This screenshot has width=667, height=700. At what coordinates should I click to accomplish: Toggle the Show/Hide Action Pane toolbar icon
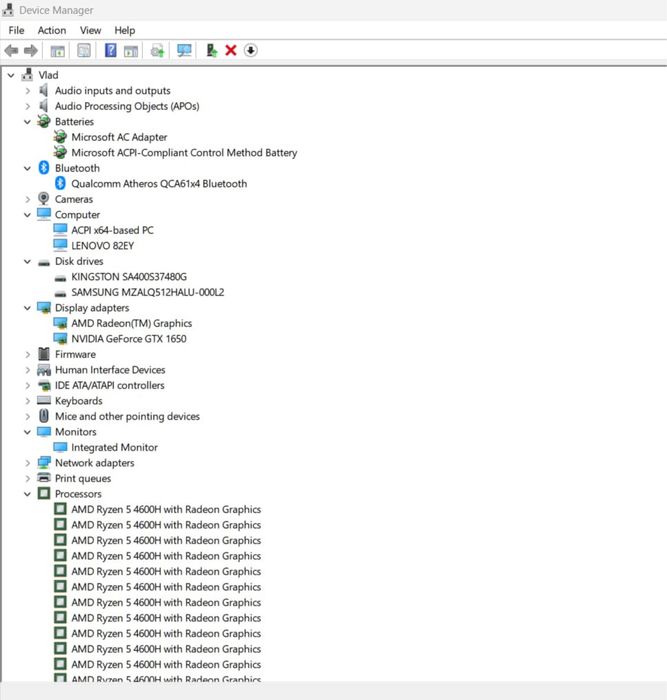tap(131, 51)
